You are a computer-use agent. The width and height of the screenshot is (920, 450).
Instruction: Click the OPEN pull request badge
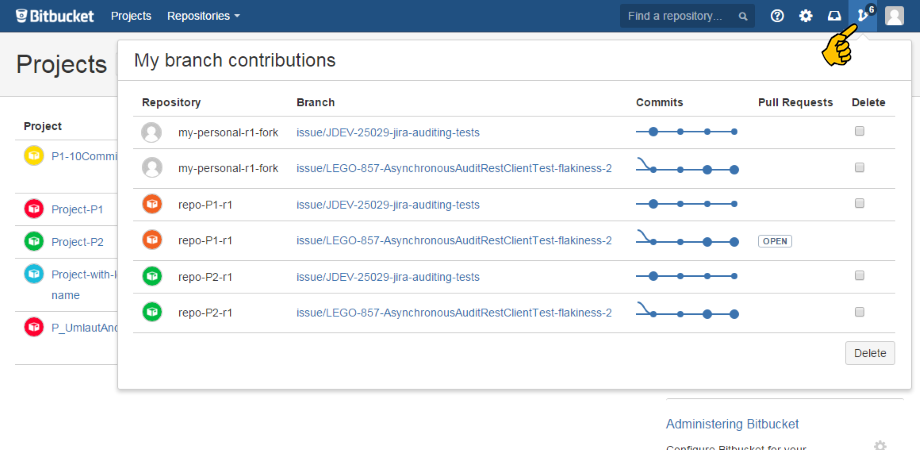[x=774, y=241]
